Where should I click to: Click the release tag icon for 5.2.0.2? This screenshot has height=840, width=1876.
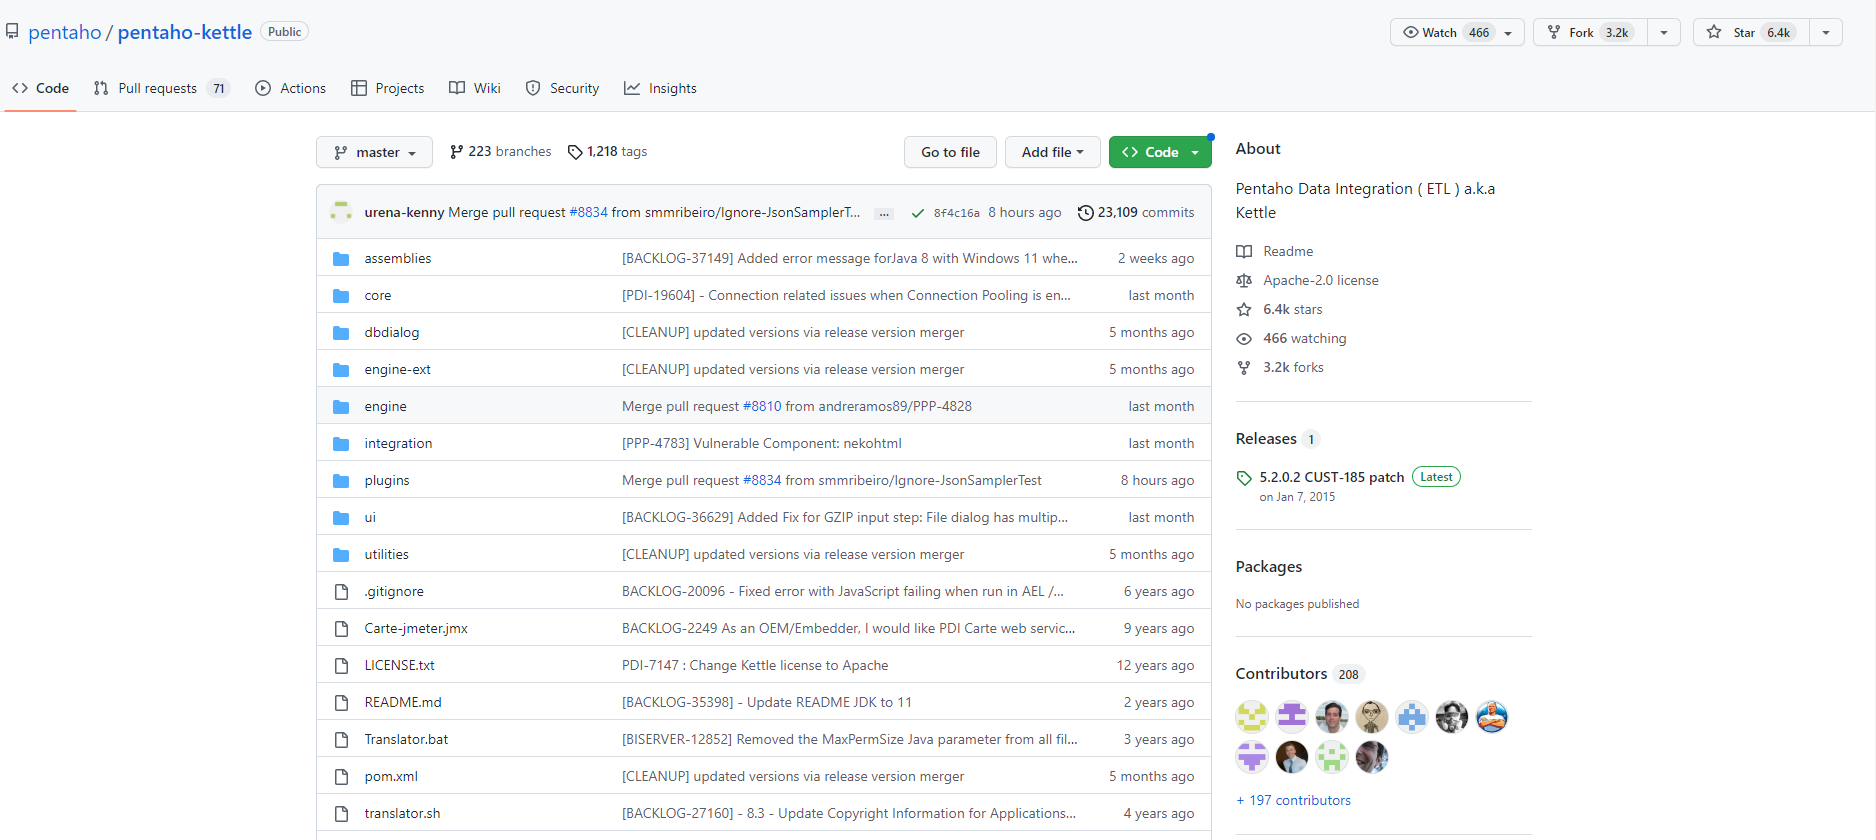tap(1244, 478)
